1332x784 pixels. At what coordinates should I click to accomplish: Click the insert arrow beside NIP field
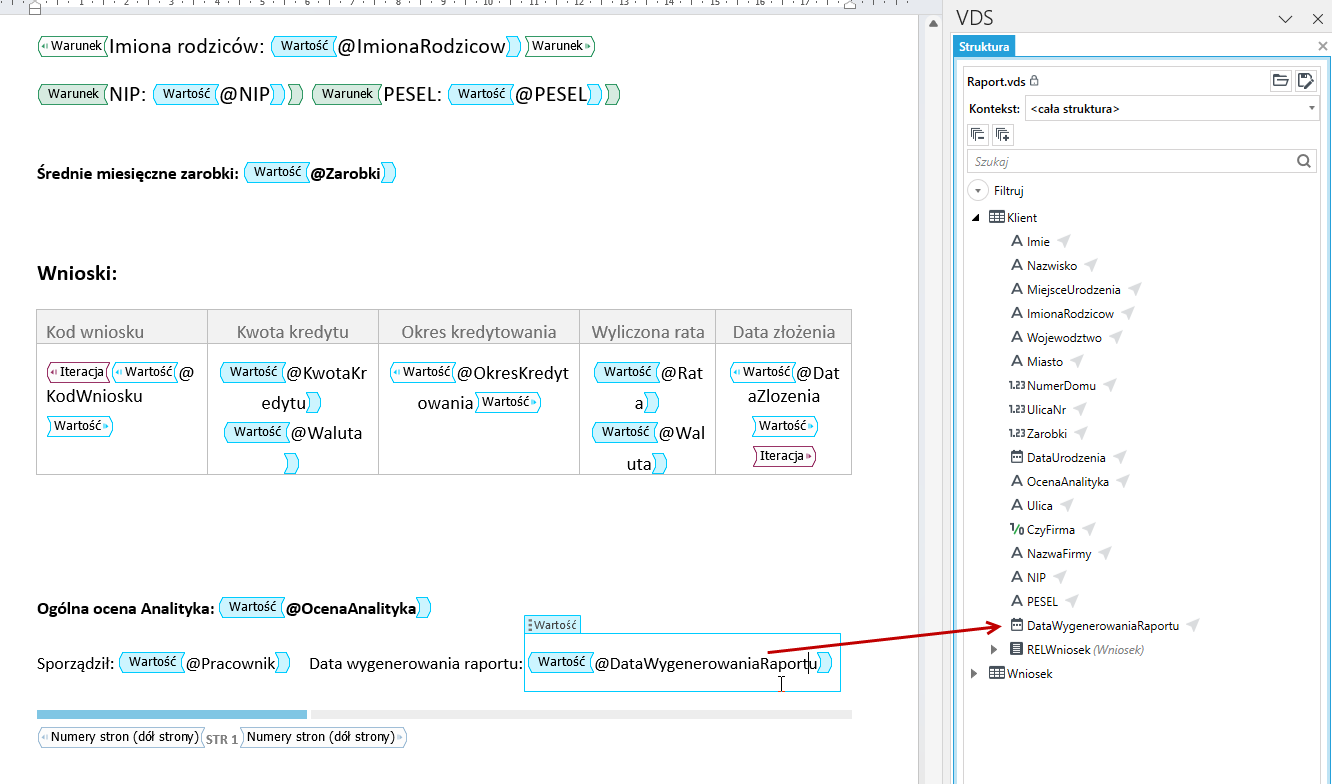pyautogui.click(x=1059, y=577)
